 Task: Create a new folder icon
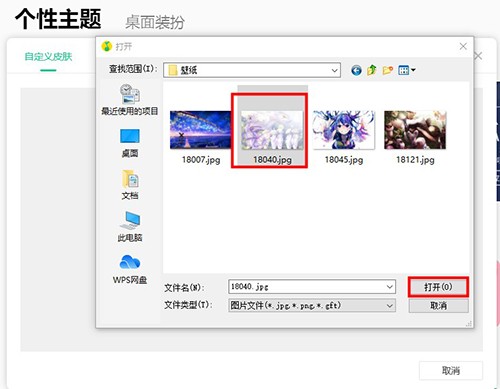(x=387, y=70)
